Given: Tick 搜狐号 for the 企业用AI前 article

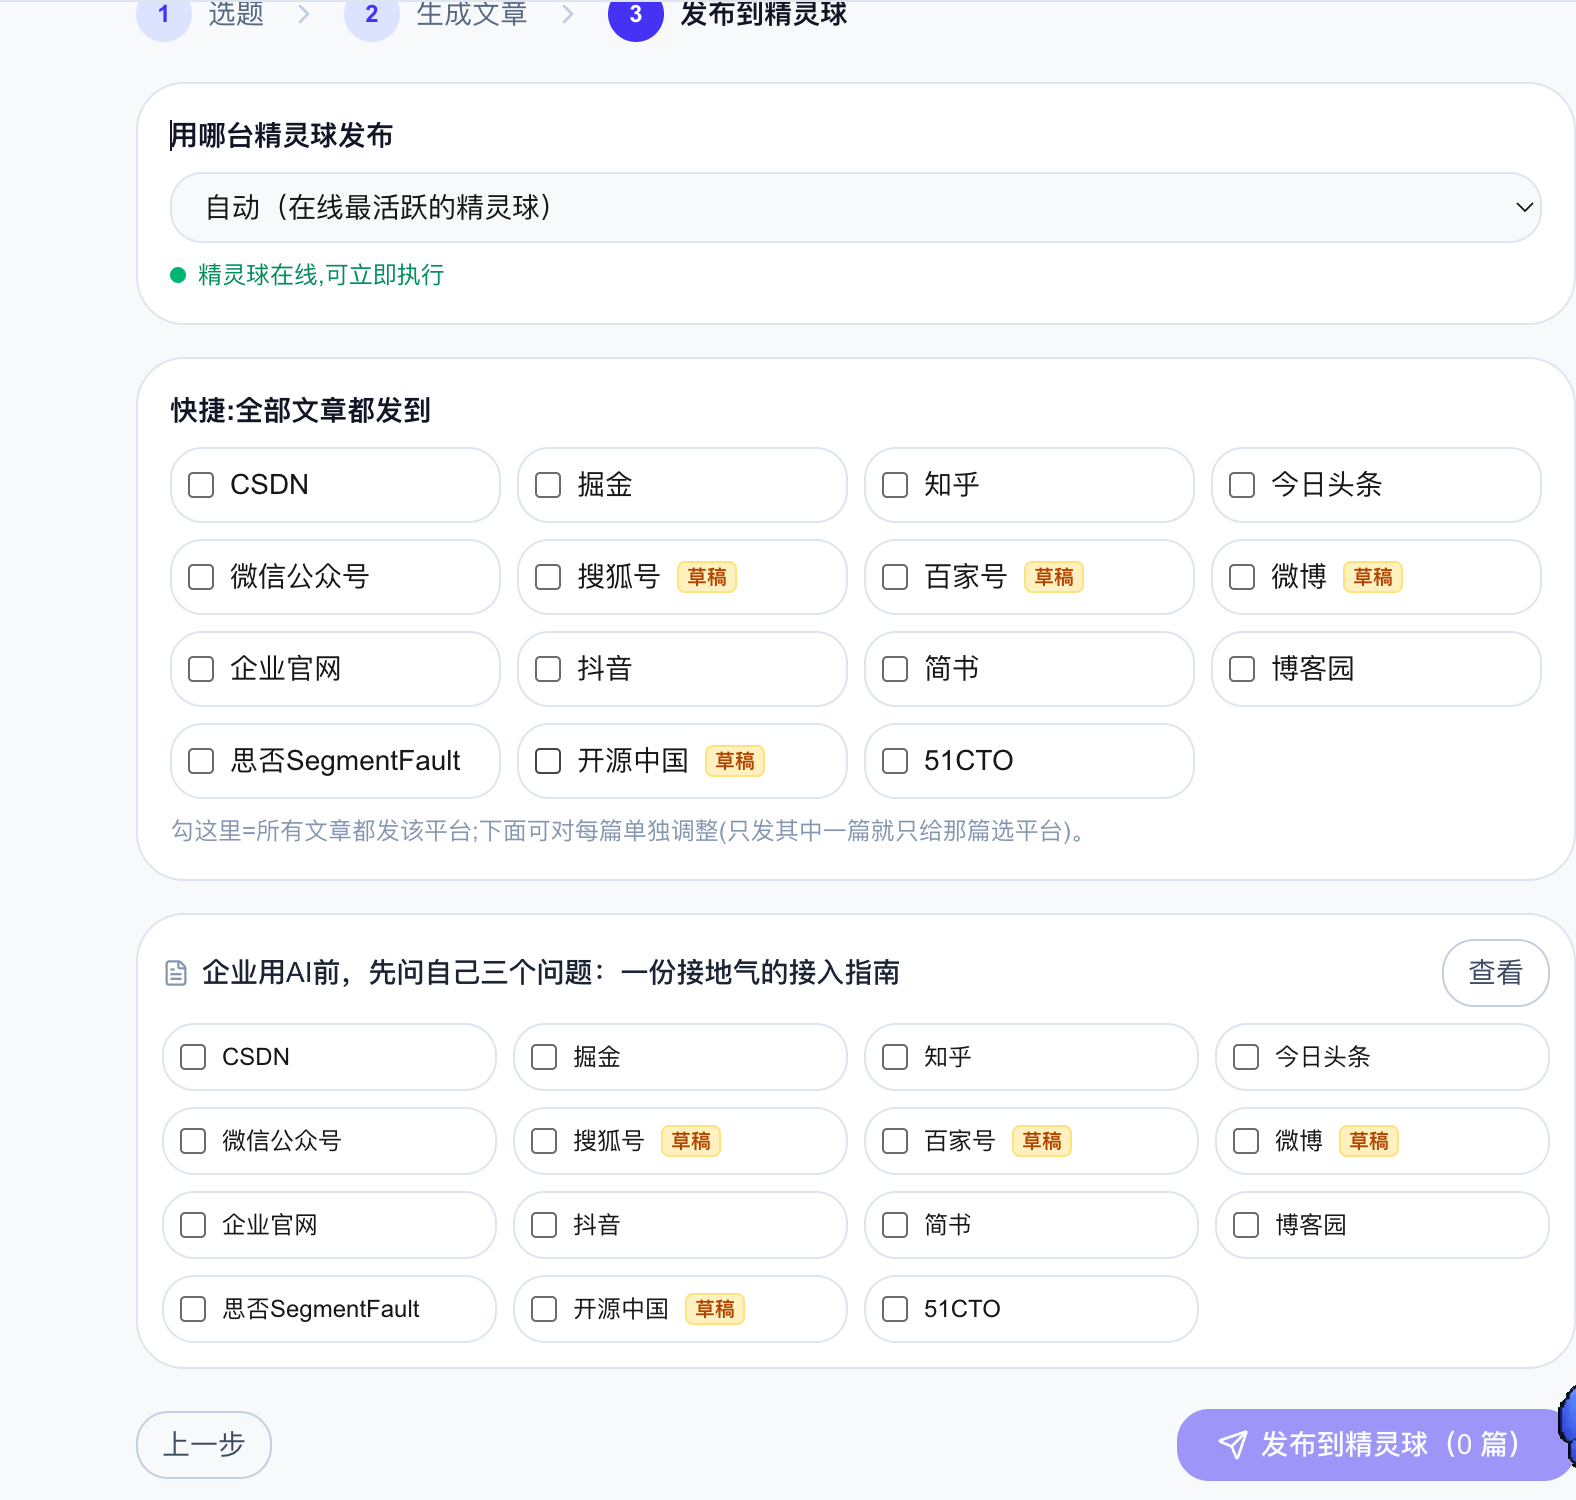Looking at the screenshot, I should coord(544,1141).
